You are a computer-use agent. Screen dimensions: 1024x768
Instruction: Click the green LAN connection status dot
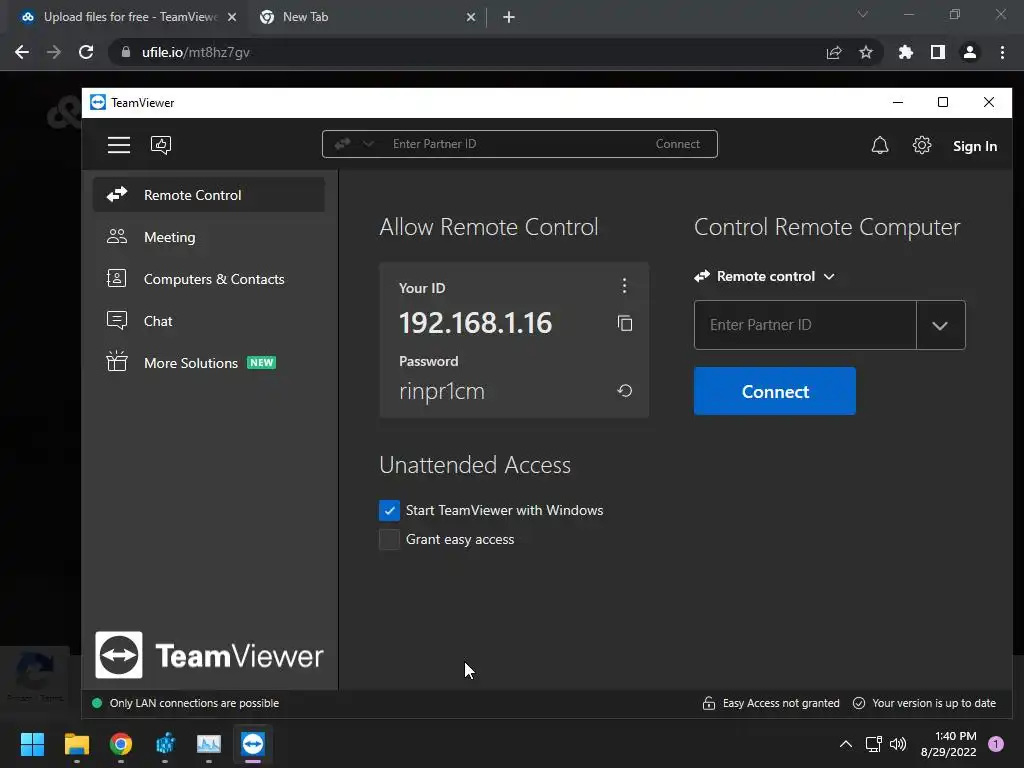[x=97, y=703]
